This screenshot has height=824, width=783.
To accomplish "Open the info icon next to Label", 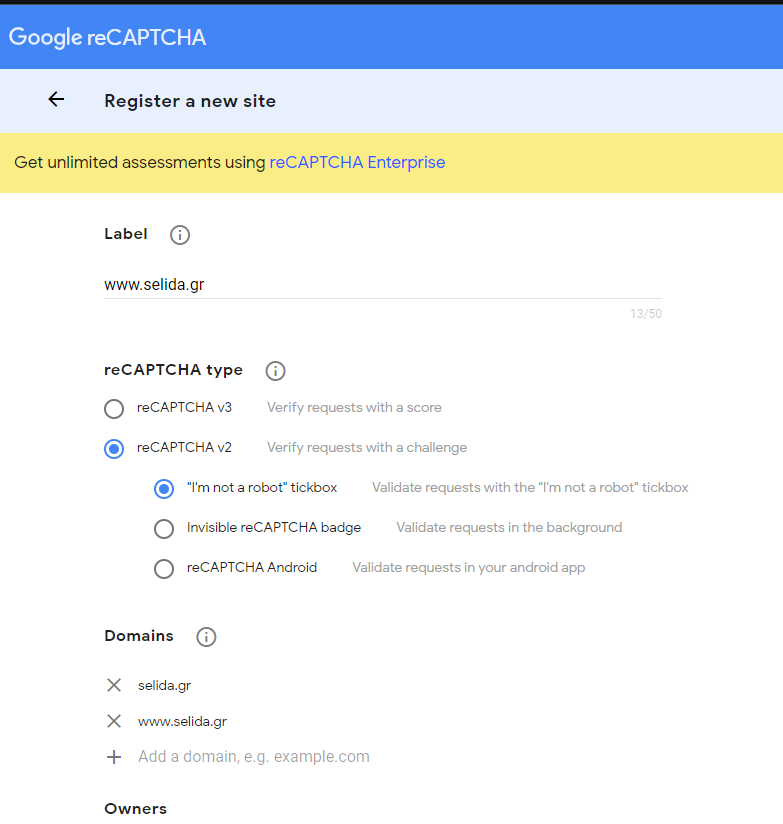I will (180, 235).
